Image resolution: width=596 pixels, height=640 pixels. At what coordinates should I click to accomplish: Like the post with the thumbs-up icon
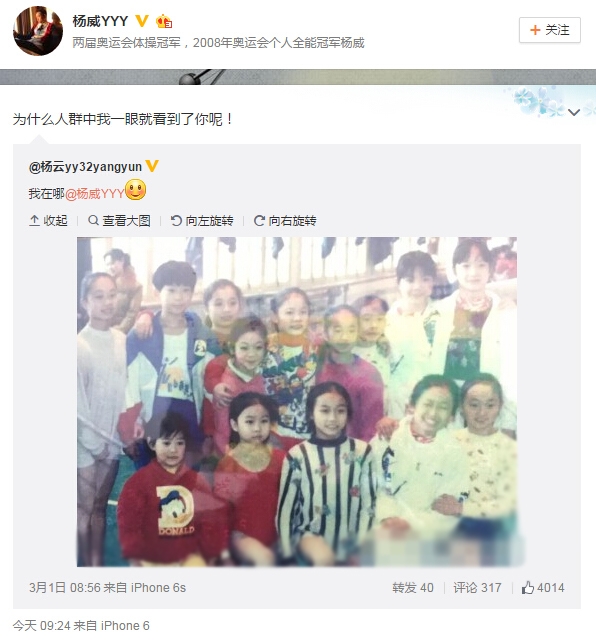click(528, 587)
